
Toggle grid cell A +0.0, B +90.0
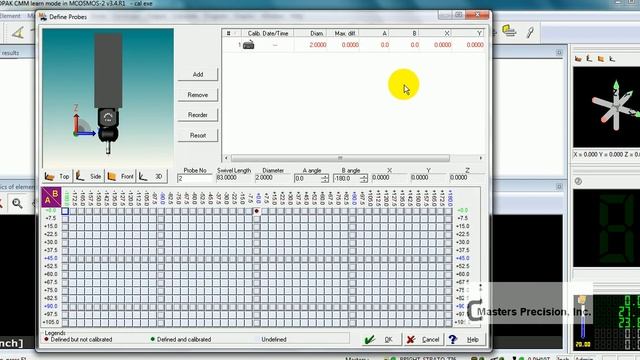click(x=352, y=211)
